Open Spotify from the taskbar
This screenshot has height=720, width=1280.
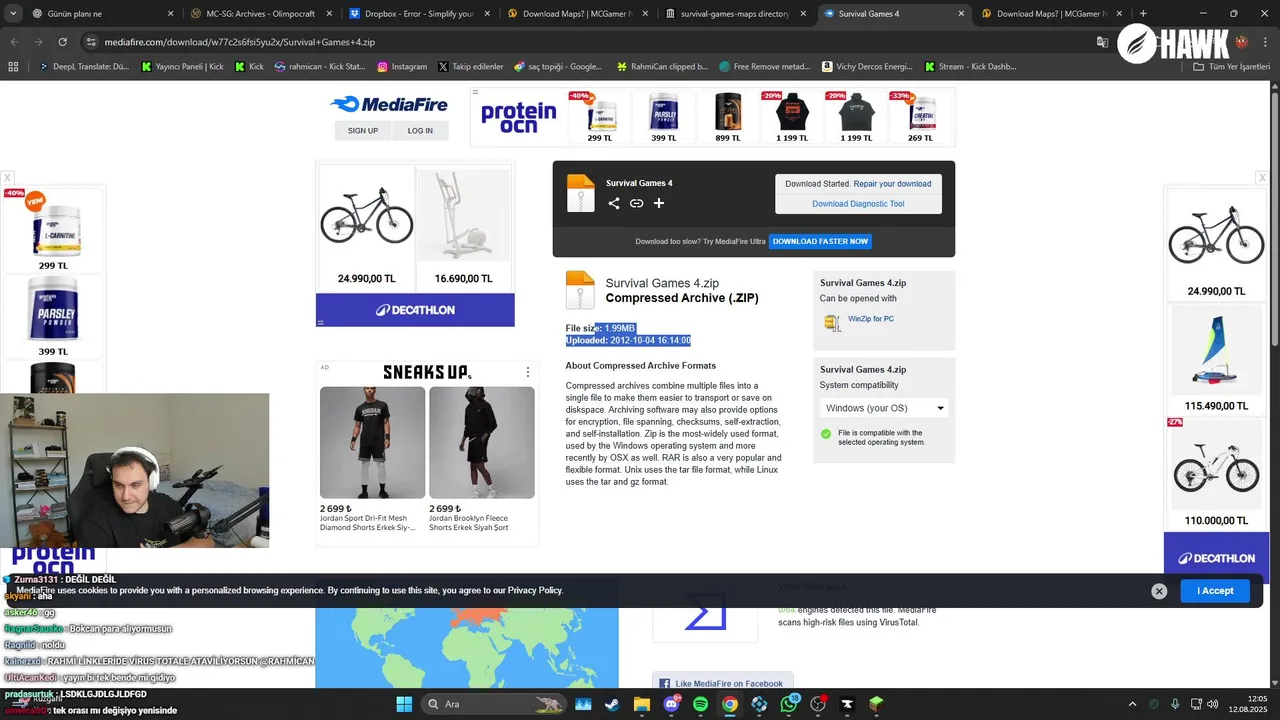(700, 704)
